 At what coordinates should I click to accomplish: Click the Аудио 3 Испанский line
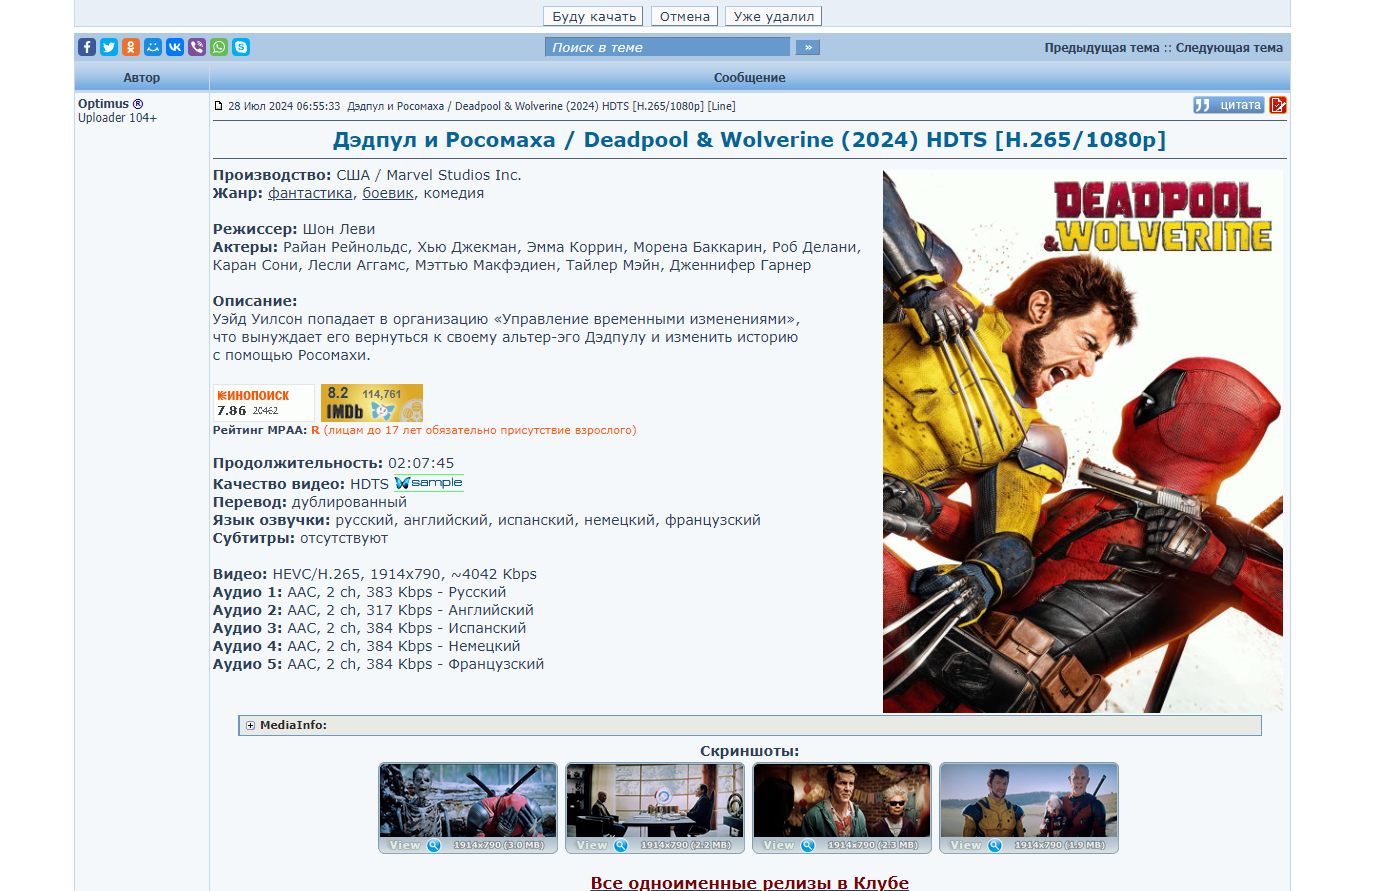pos(370,628)
